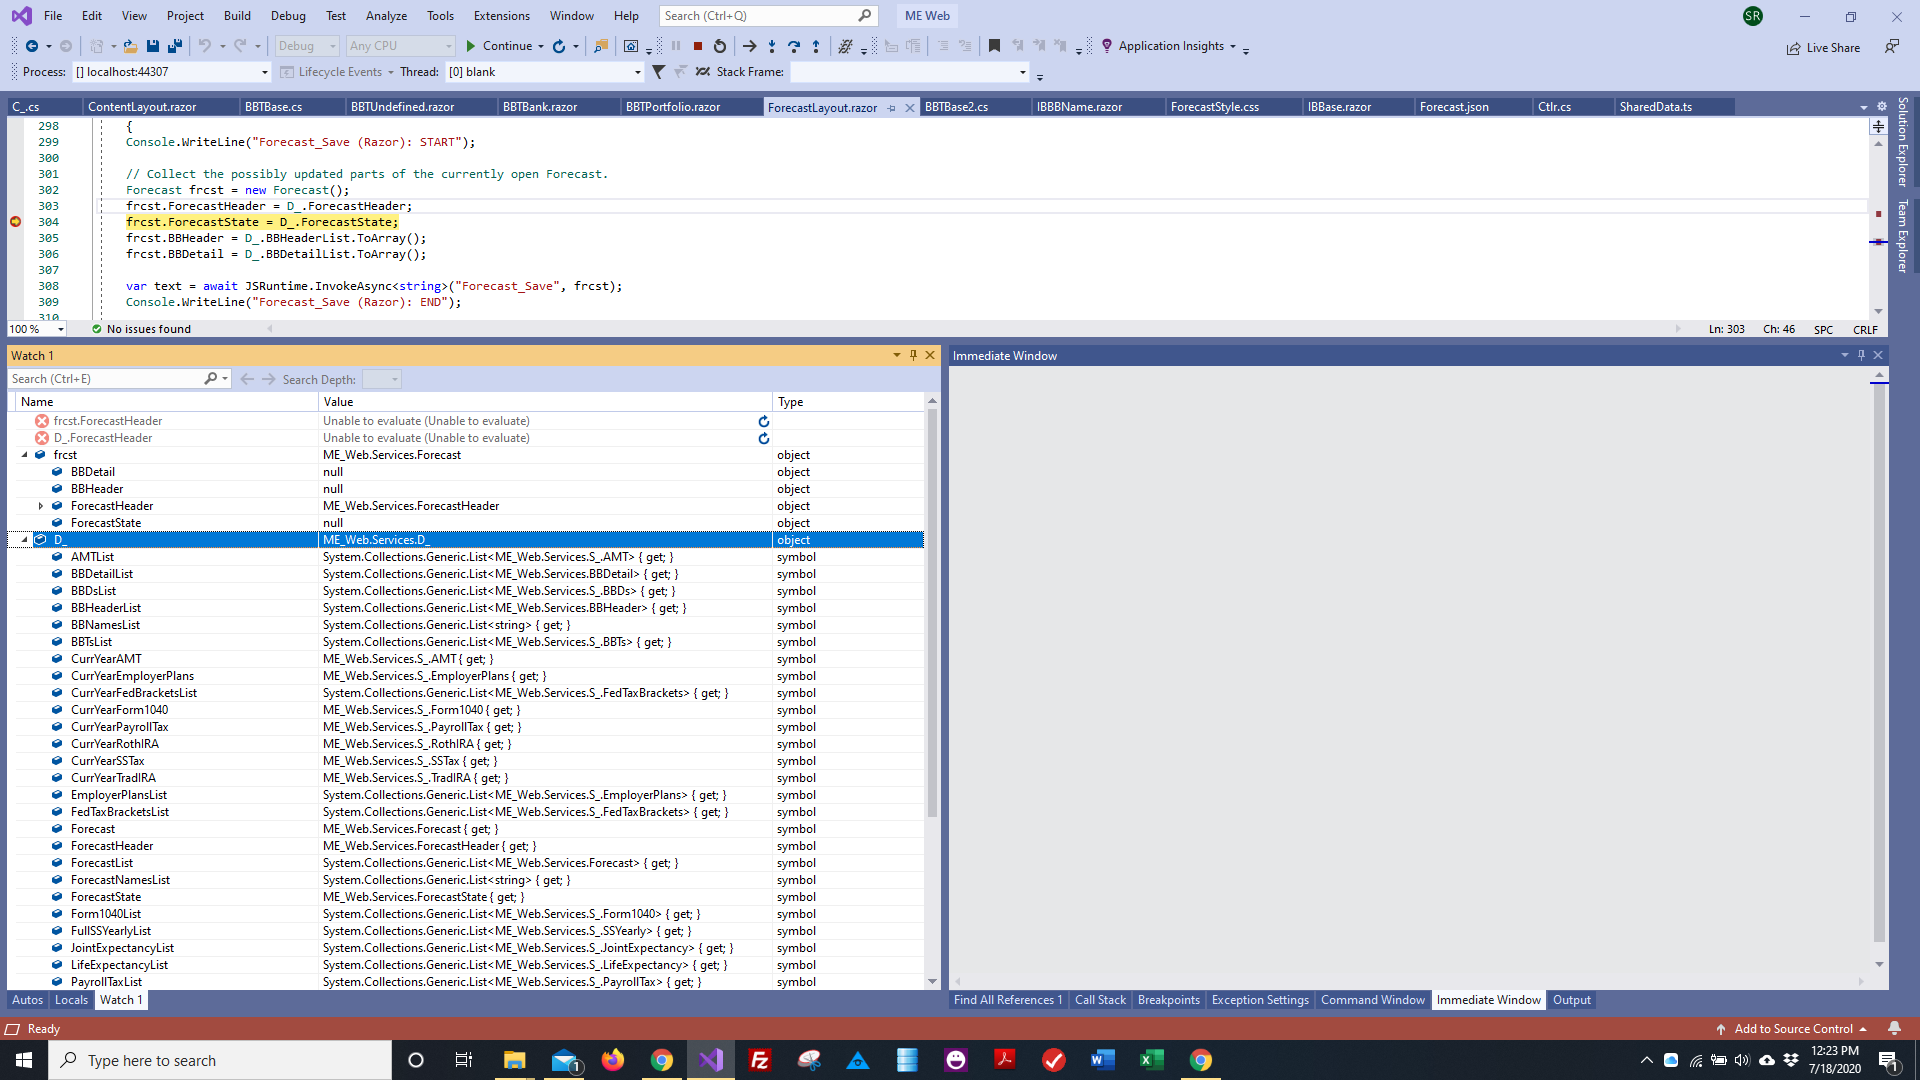Viewport: 1920px width, 1080px height.
Task: Collapse the D_ node in Watch 1
Action: coord(24,539)
